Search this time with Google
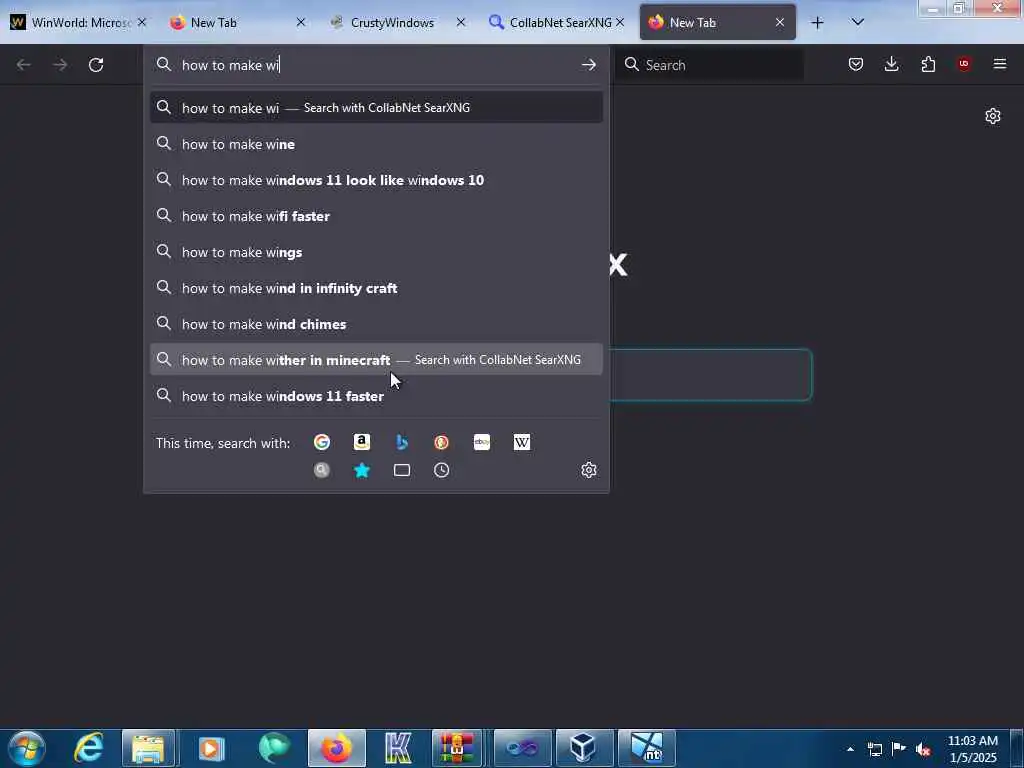 [322, 442]
